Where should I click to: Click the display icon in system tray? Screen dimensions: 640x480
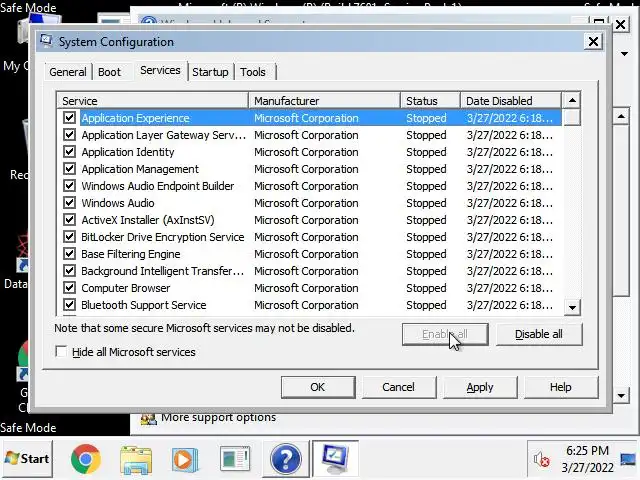point(628,460)
